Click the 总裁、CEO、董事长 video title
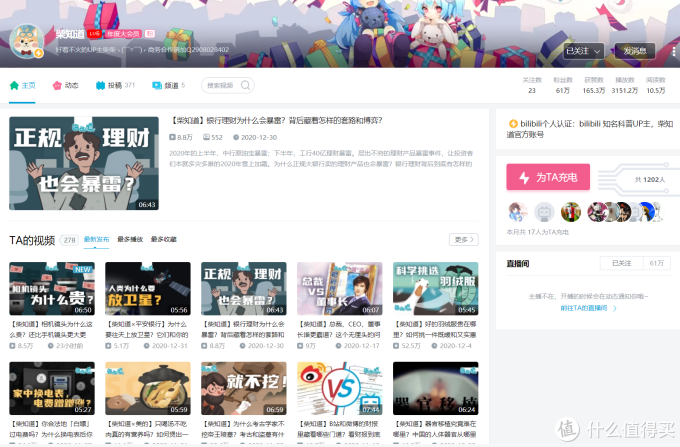Image resolution: width=680 pixels, height=447 pixels. [339, 330]
